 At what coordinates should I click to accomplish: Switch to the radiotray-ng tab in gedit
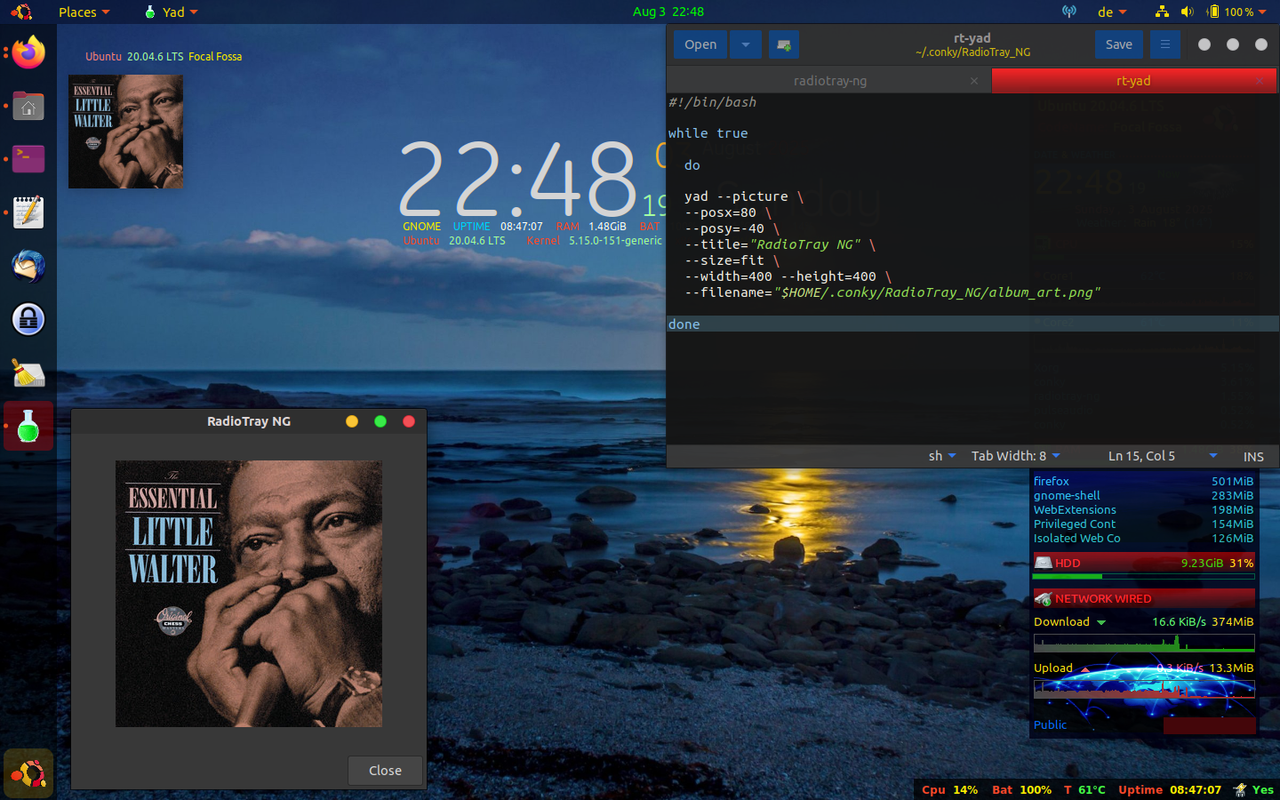pos(829,81)
